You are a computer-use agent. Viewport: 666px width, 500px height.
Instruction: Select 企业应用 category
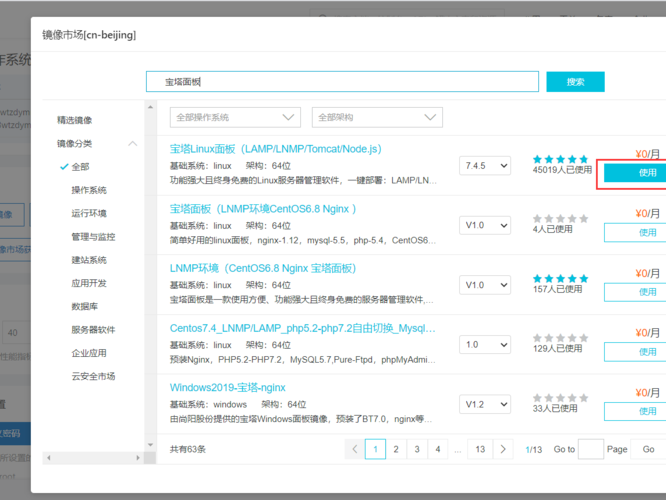pyautogui.click(x=89, y=353)
